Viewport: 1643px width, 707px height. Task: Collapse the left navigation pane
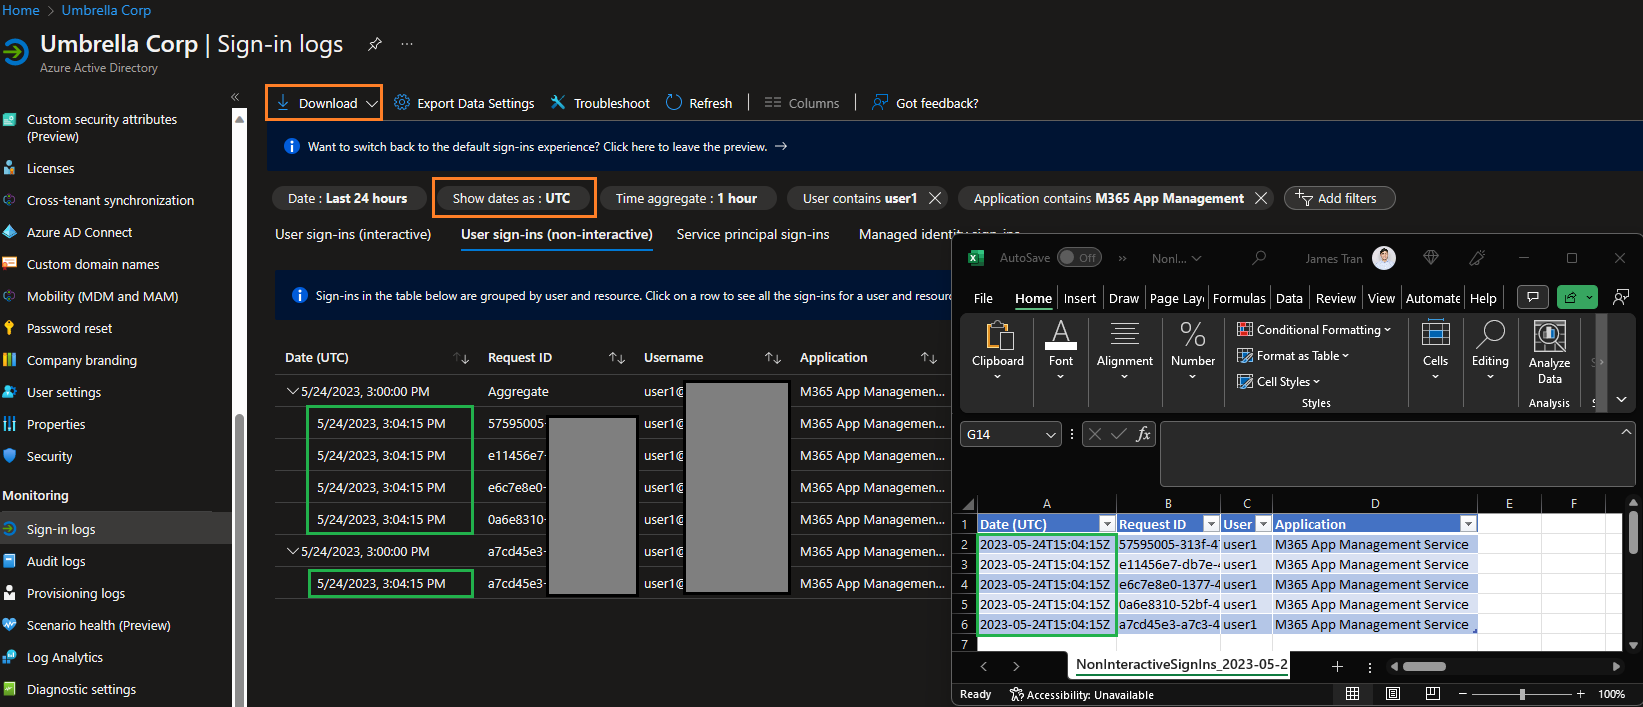[x=235, y=97]
